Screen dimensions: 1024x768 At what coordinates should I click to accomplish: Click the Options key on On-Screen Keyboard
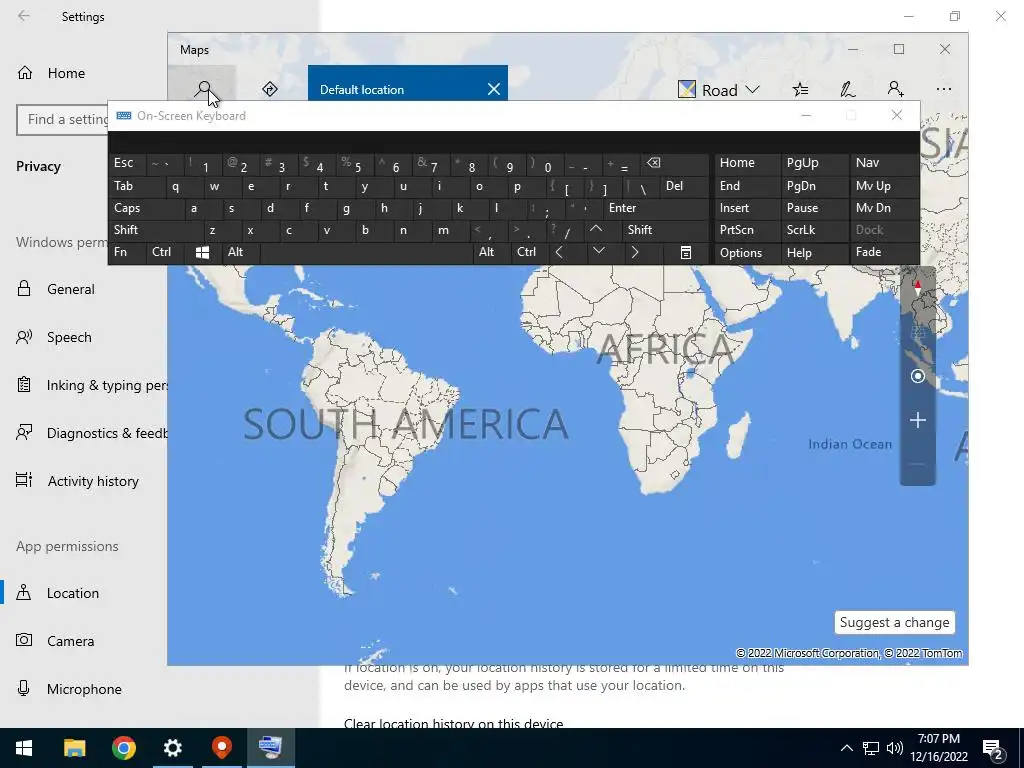click(x=746, y=253)
